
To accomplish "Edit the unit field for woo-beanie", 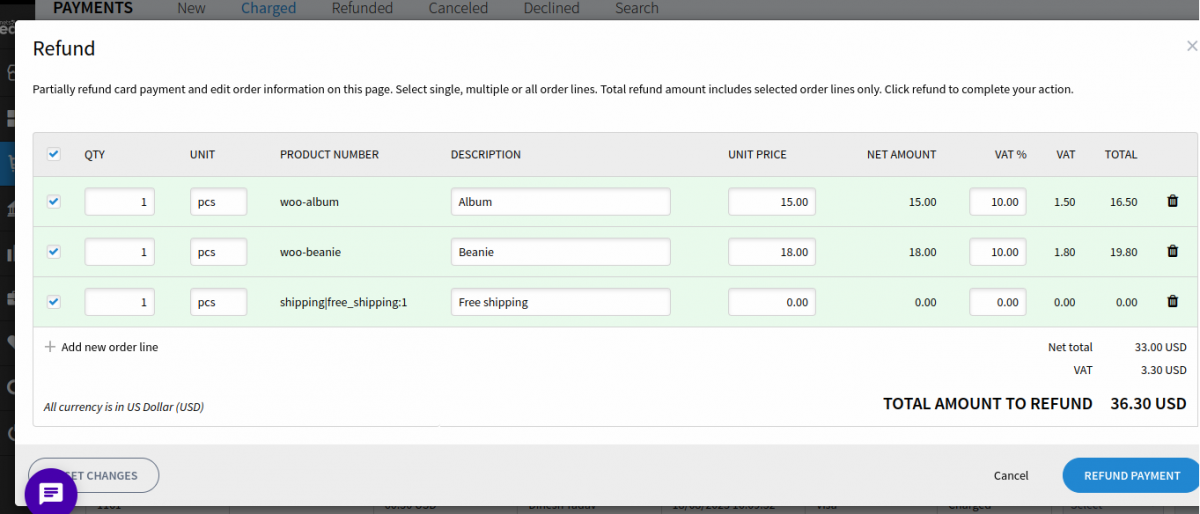I will (x=218, y=252).
